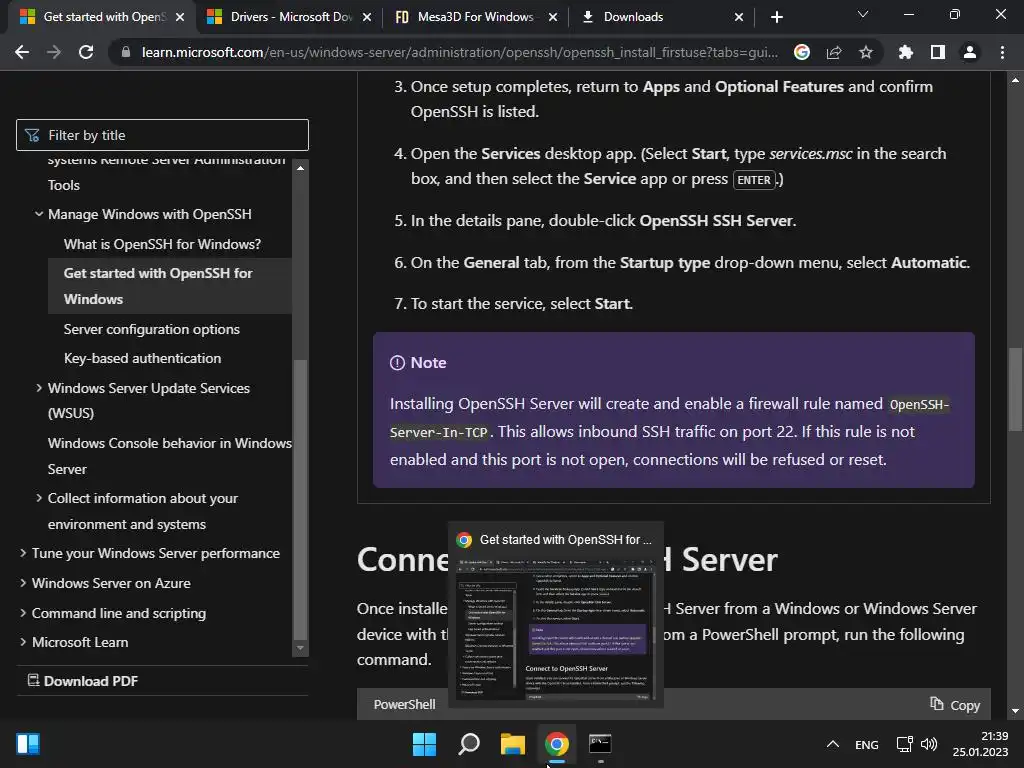Switch to Mesa3D For Windows tab
The height and width of the screenshot is (768, 1024).
pos(475,17)
